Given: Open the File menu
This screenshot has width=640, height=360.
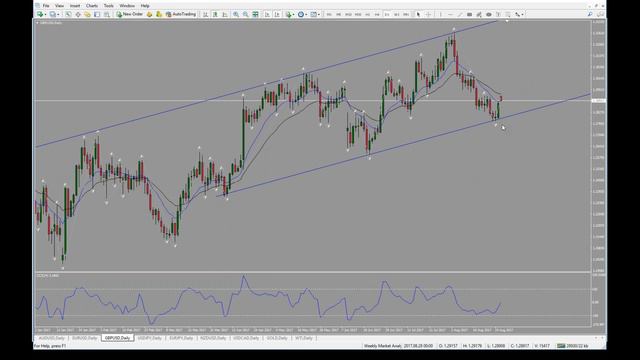Looking at the screenshot, I should [46, 6].
